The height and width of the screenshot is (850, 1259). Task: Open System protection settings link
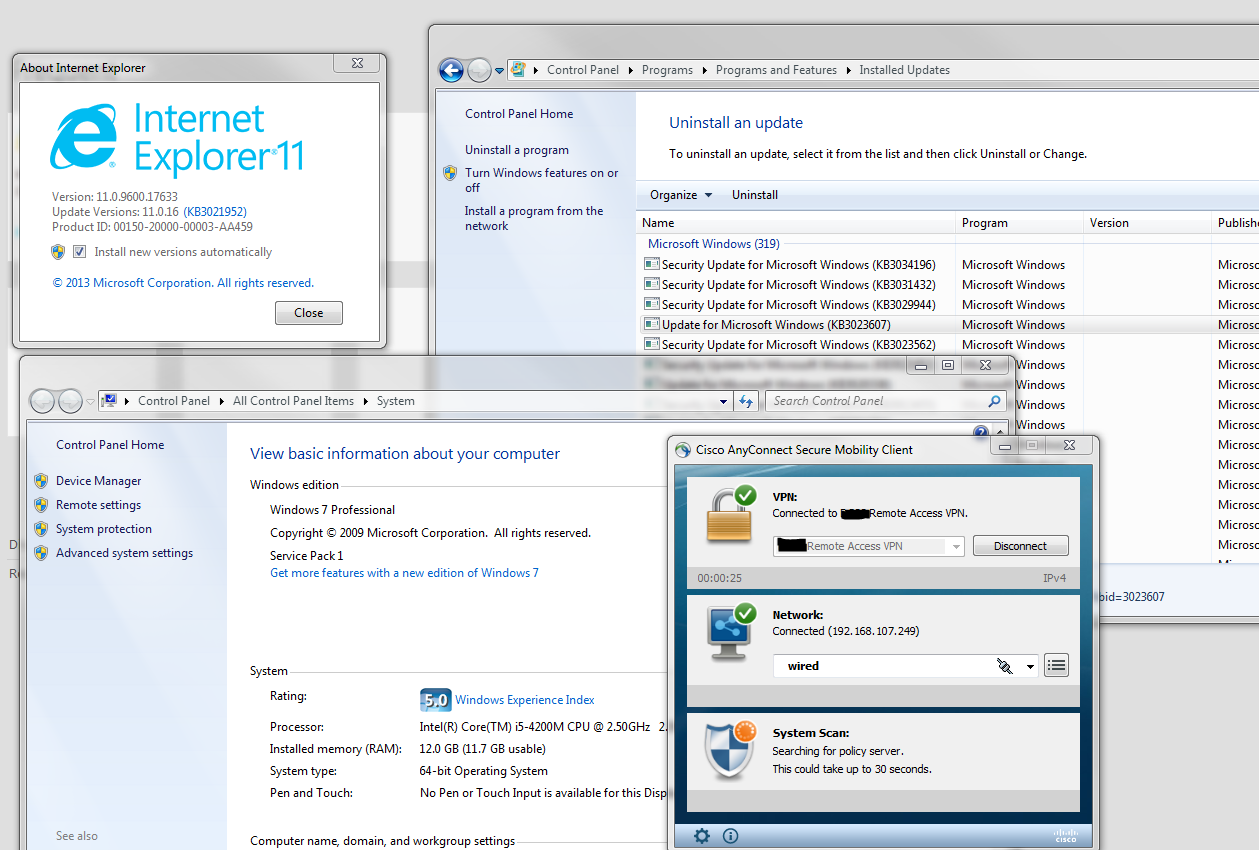pos(104,529)
